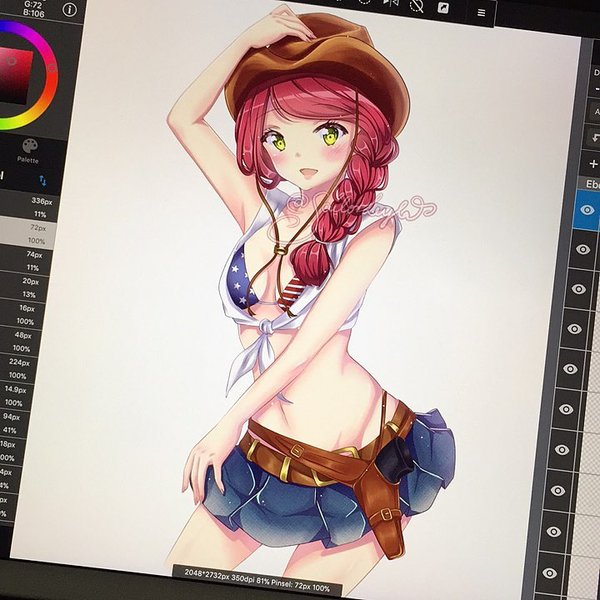Tap the canvas status bar with 350dpi
Viewport: 600px width, 600px height.
point(257,578)
